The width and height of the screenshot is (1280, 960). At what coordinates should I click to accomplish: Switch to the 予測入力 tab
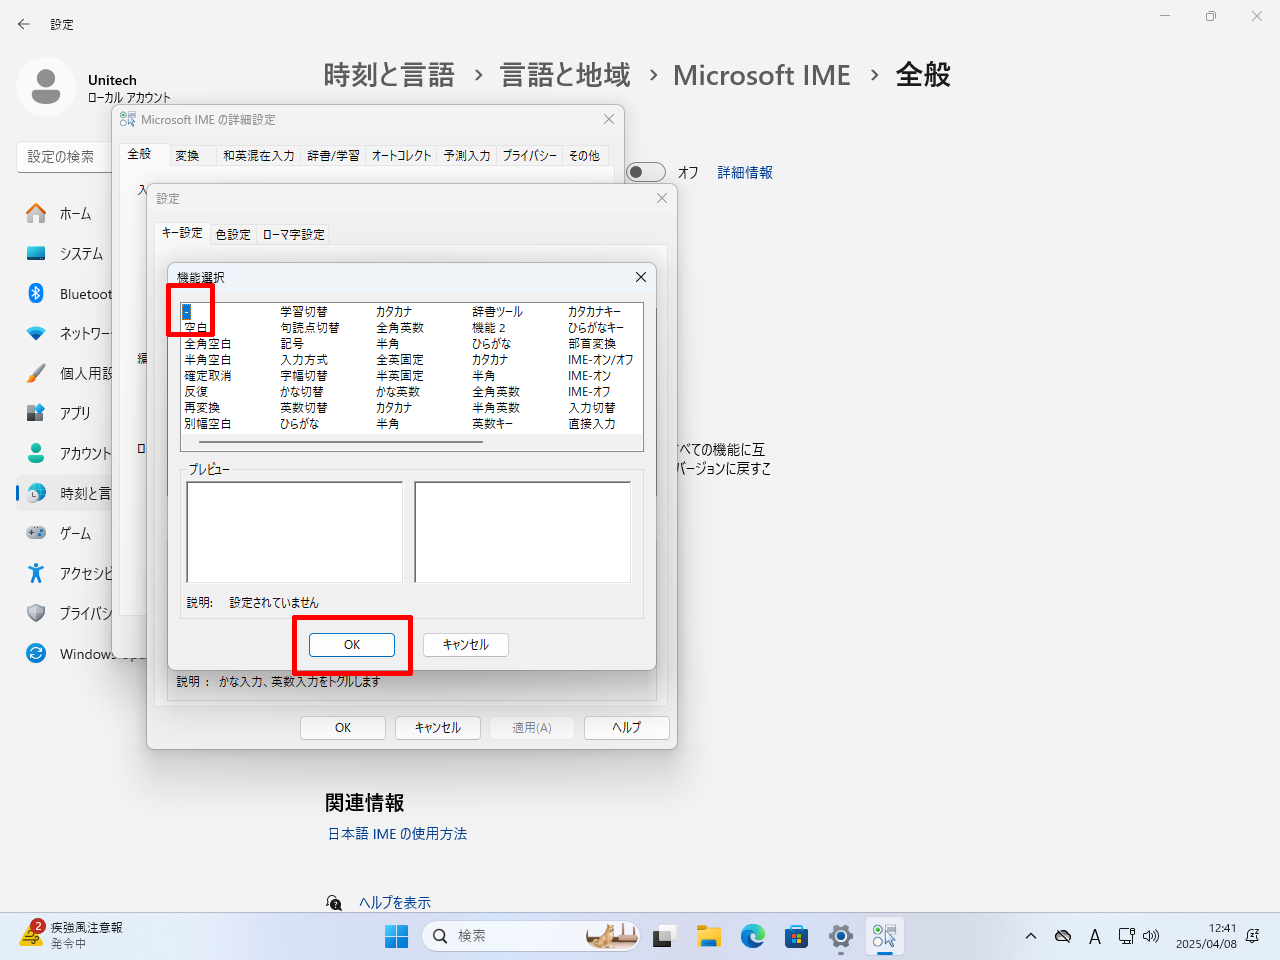(x=467, y=155)
